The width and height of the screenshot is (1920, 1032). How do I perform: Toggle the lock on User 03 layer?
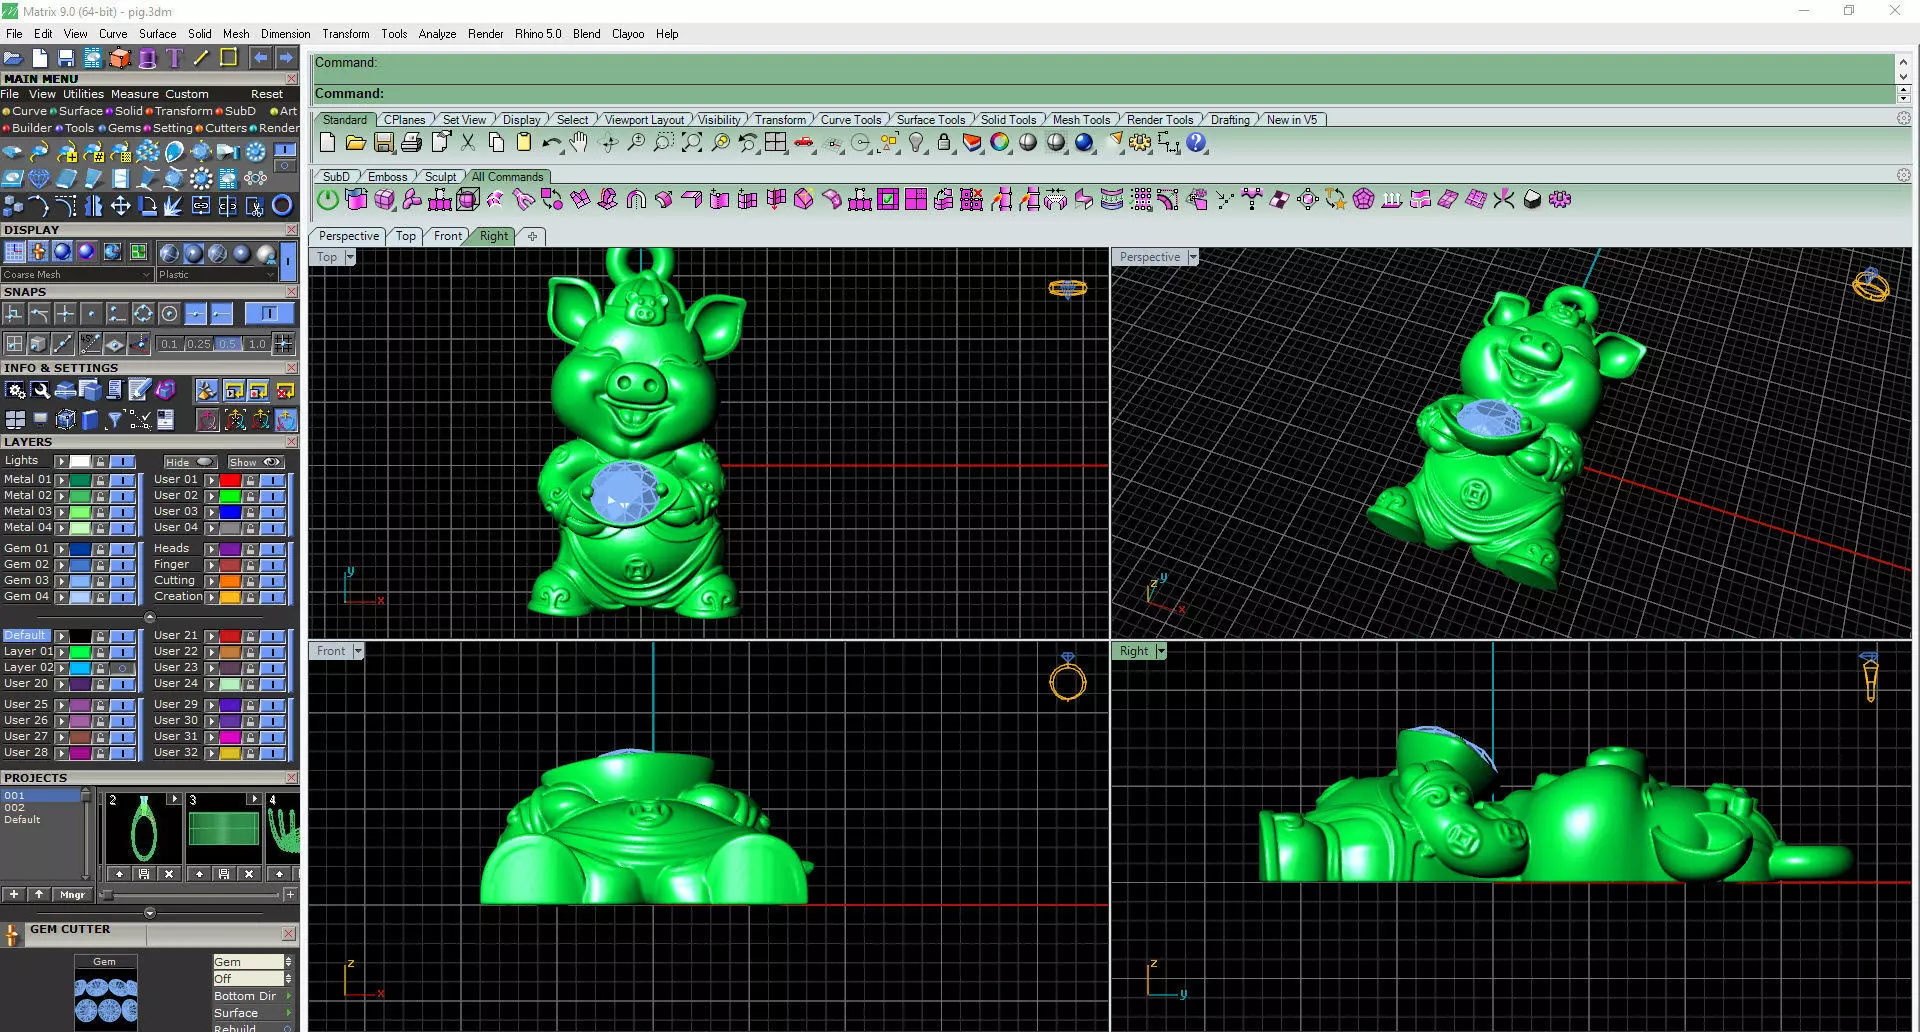[x=250, y=512]
